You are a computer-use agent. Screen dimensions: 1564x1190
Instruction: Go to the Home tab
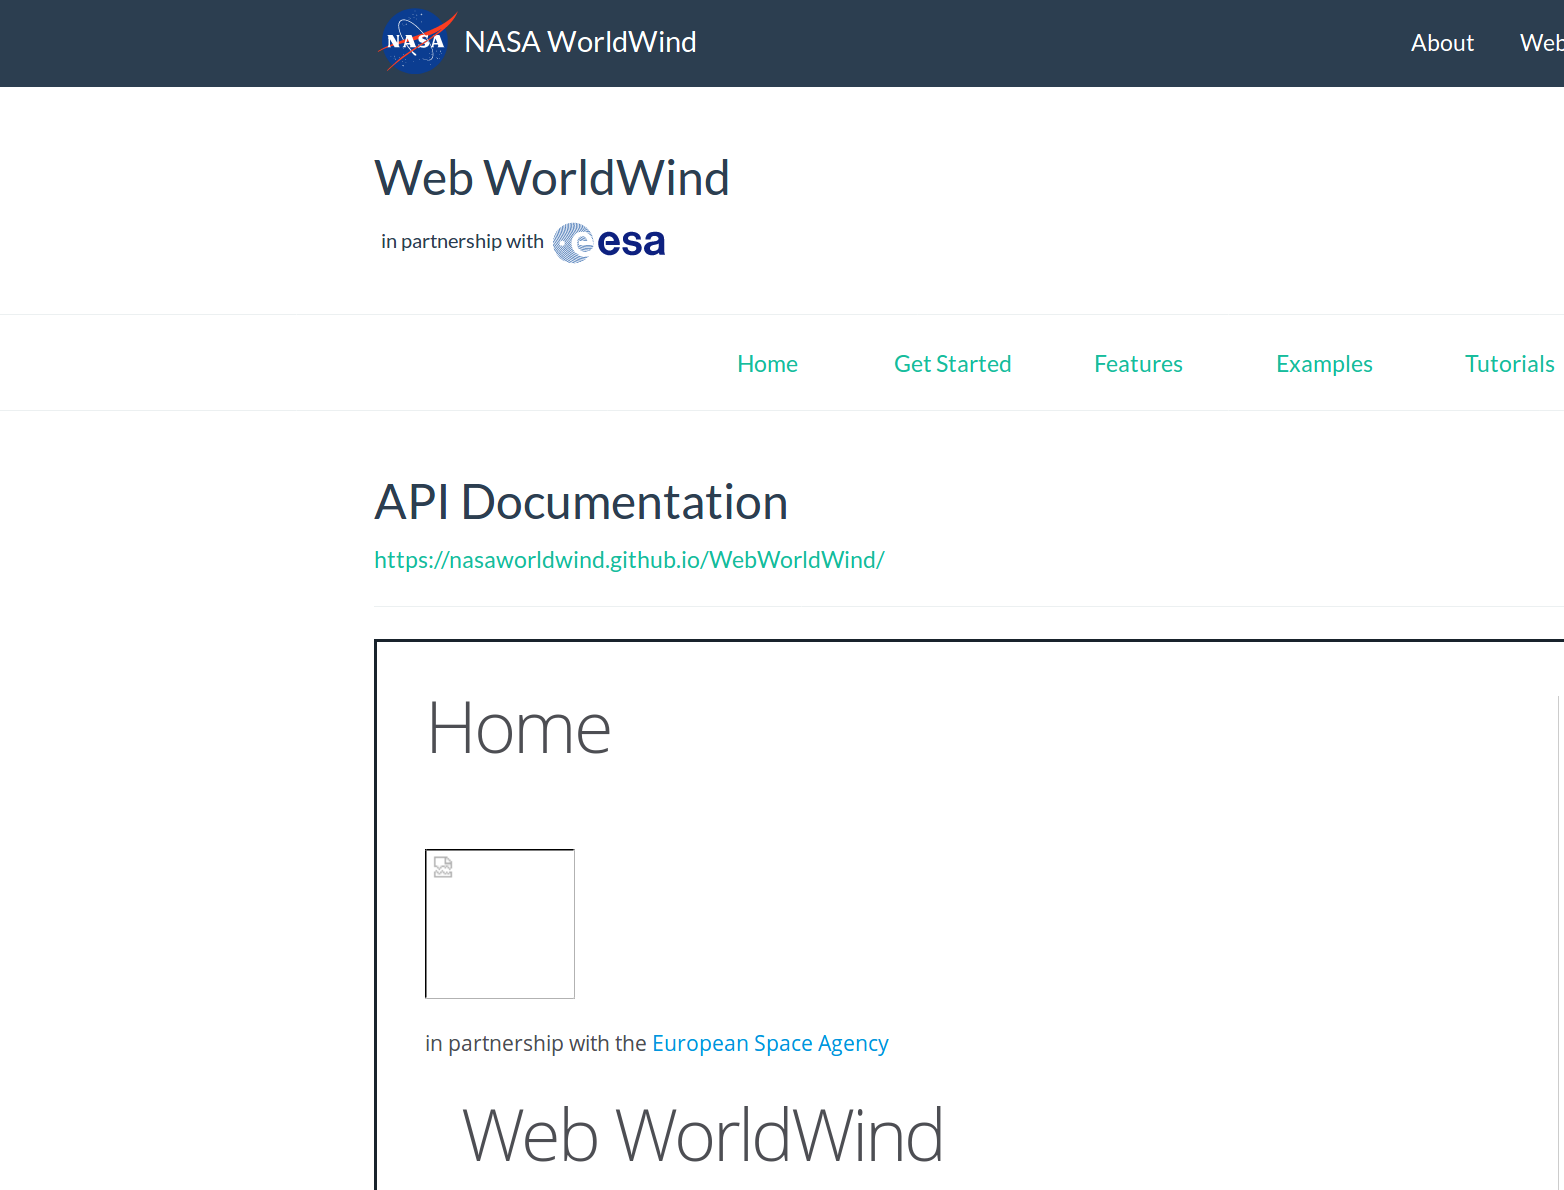767,364
